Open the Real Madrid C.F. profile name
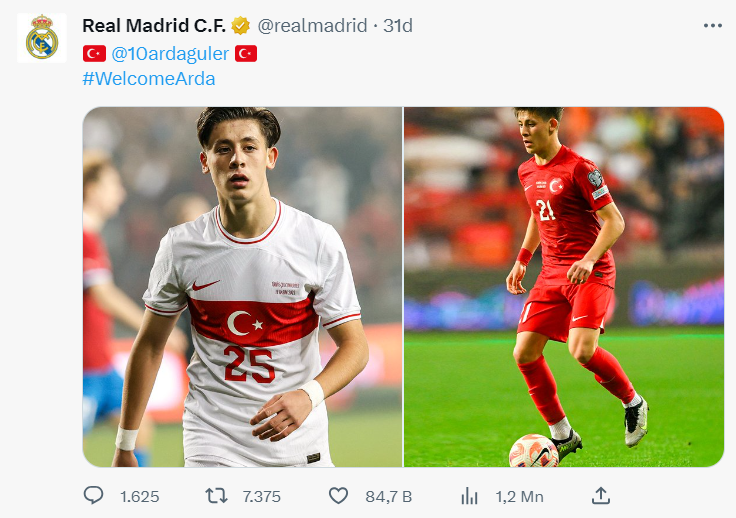This screenshot has height=518, width=736. pyautogui.click(x=154, y=25)
